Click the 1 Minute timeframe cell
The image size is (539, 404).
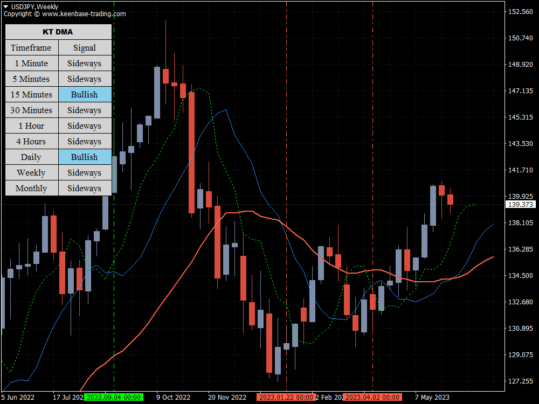click(32, 63)
